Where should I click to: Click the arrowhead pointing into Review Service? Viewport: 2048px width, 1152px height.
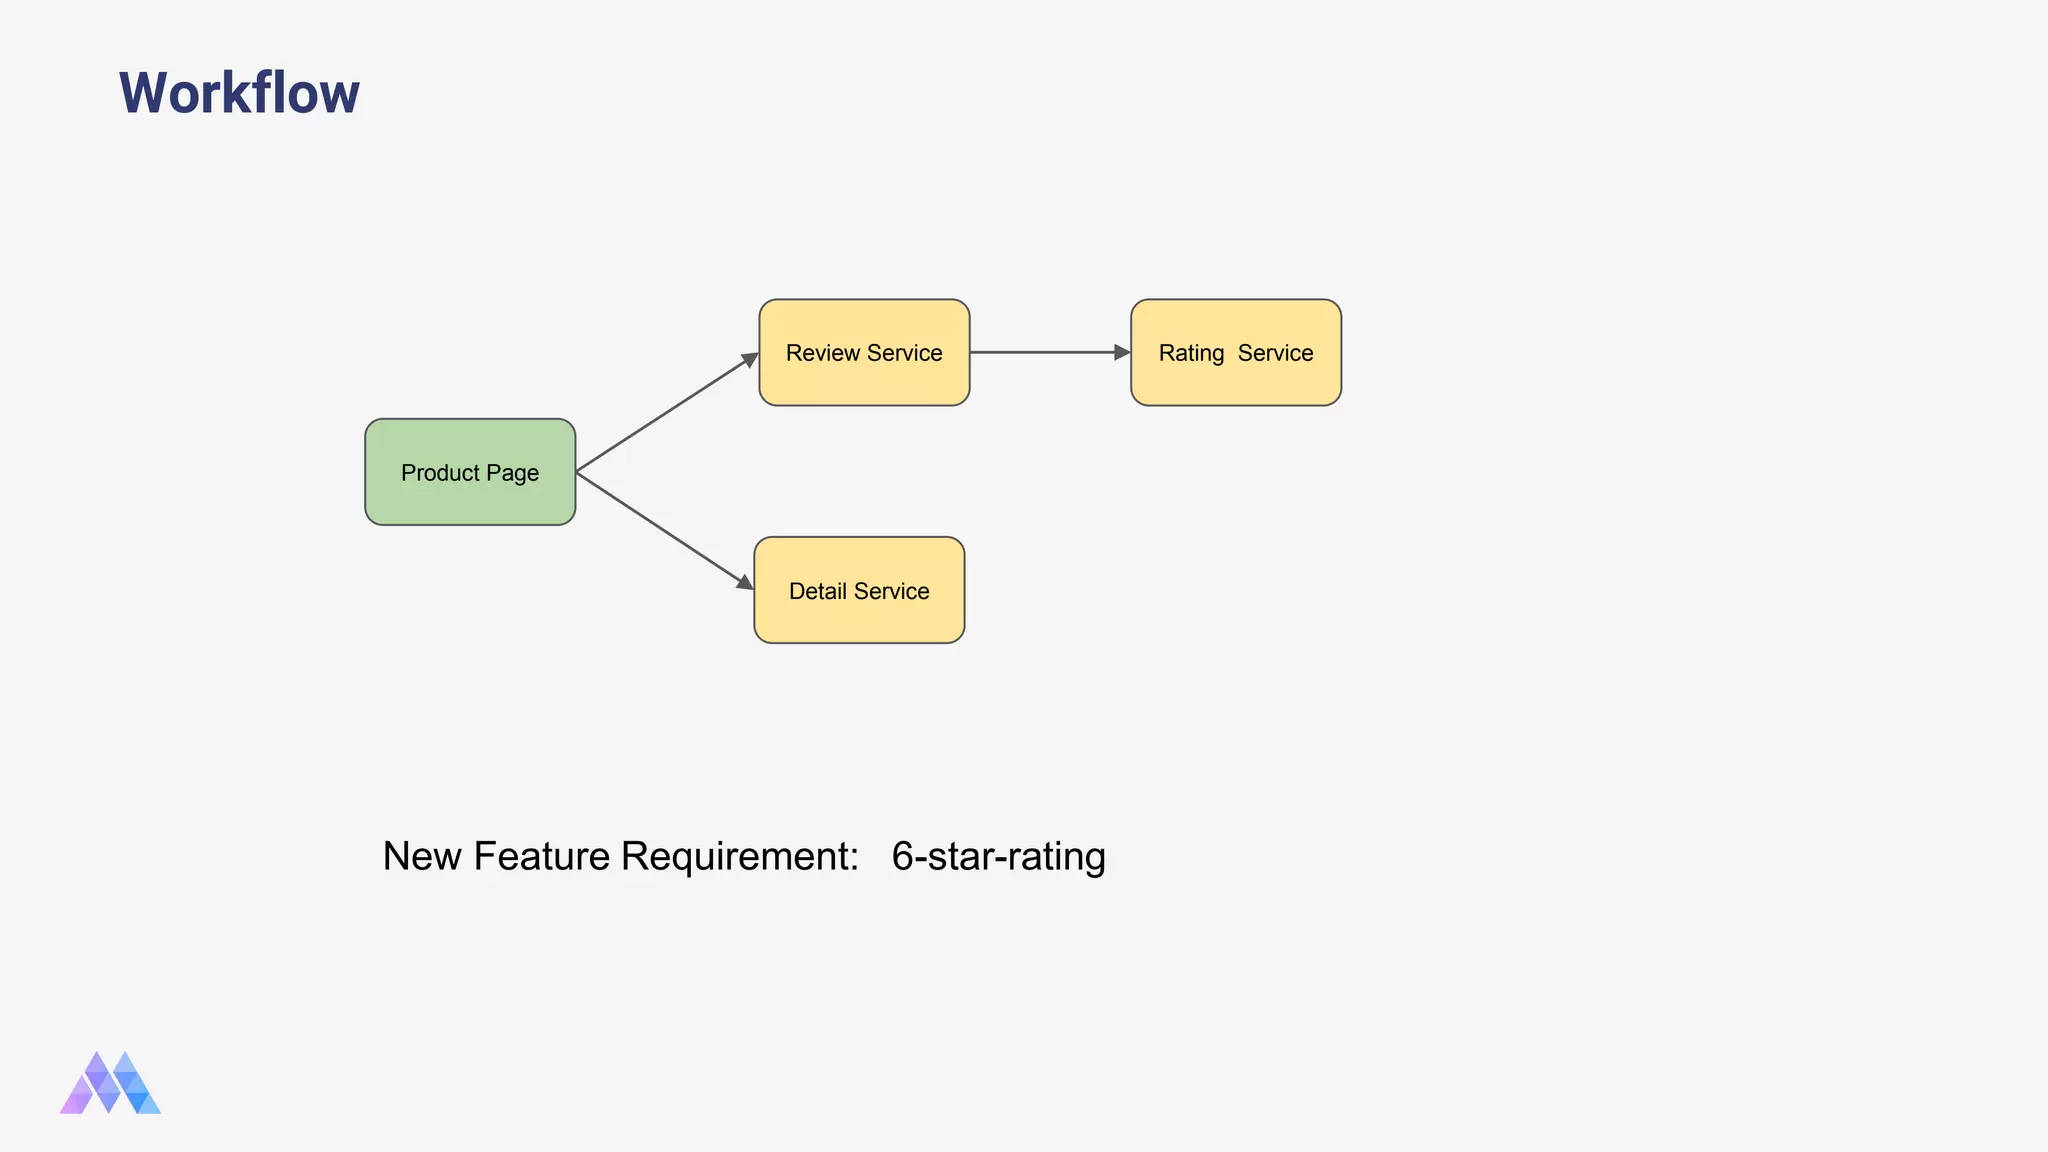click(750, 358)
